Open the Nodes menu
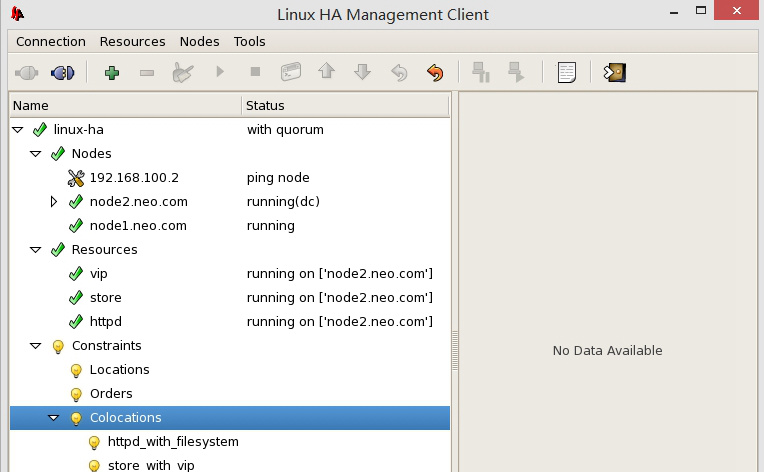 (x=199, y=41)
